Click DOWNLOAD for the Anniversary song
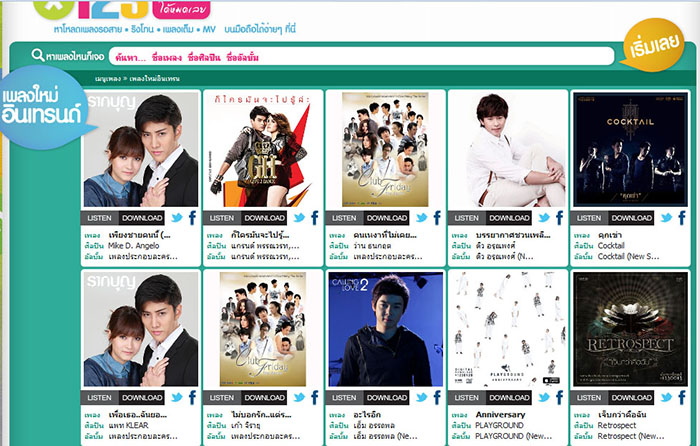 point(509,397)
